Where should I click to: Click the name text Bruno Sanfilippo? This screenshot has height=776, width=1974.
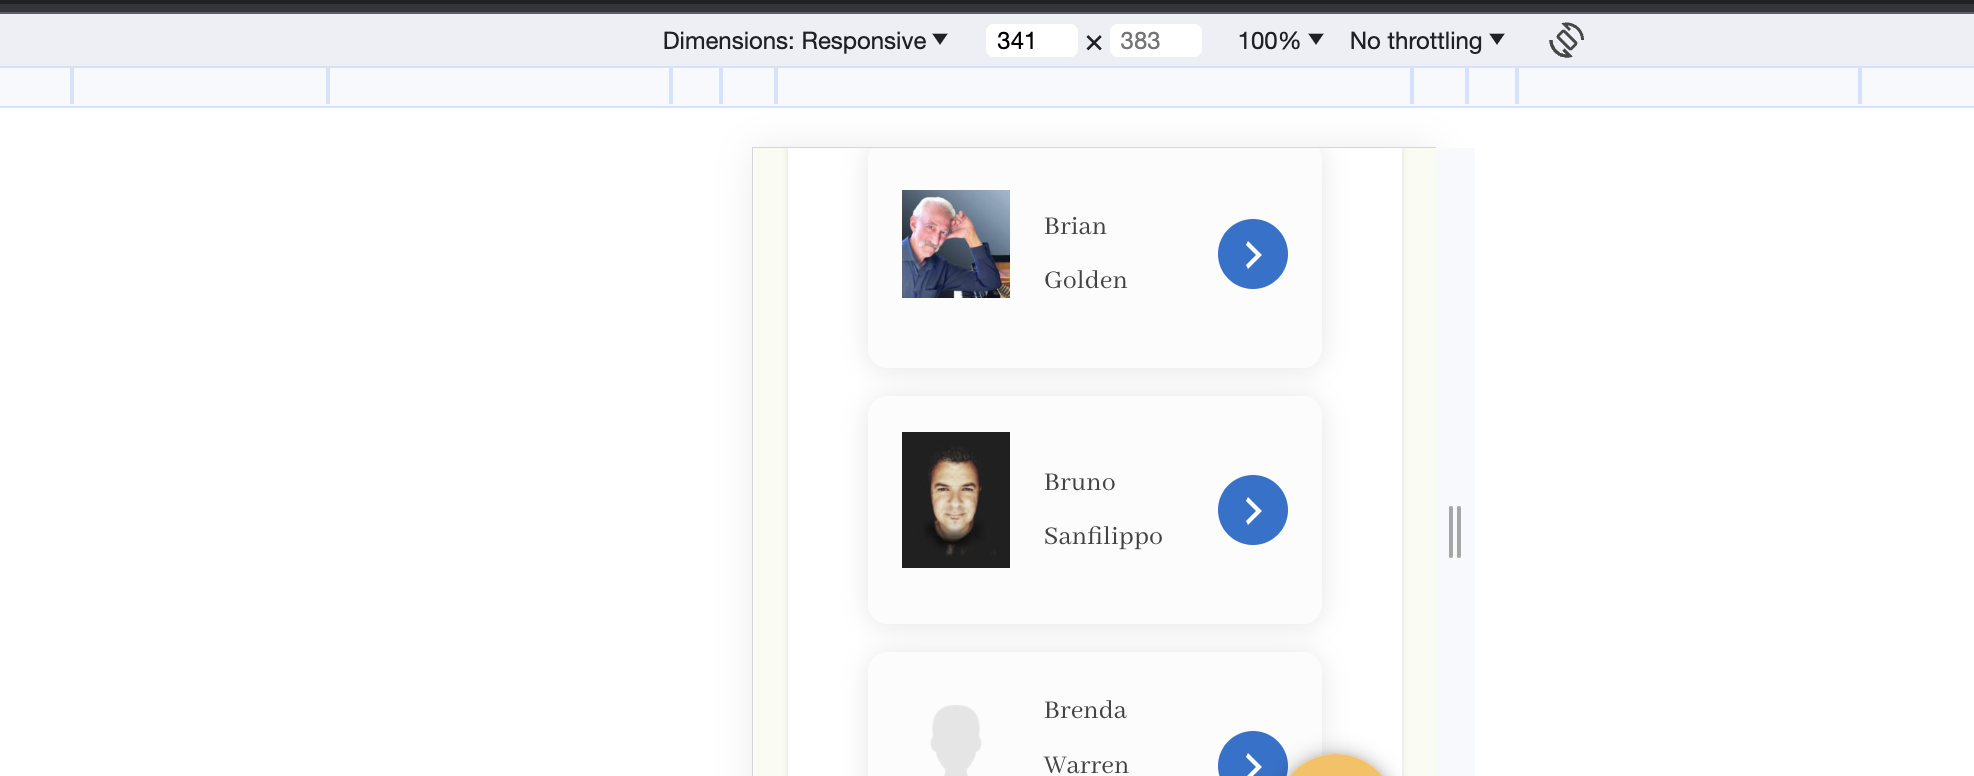(1103, 509)
